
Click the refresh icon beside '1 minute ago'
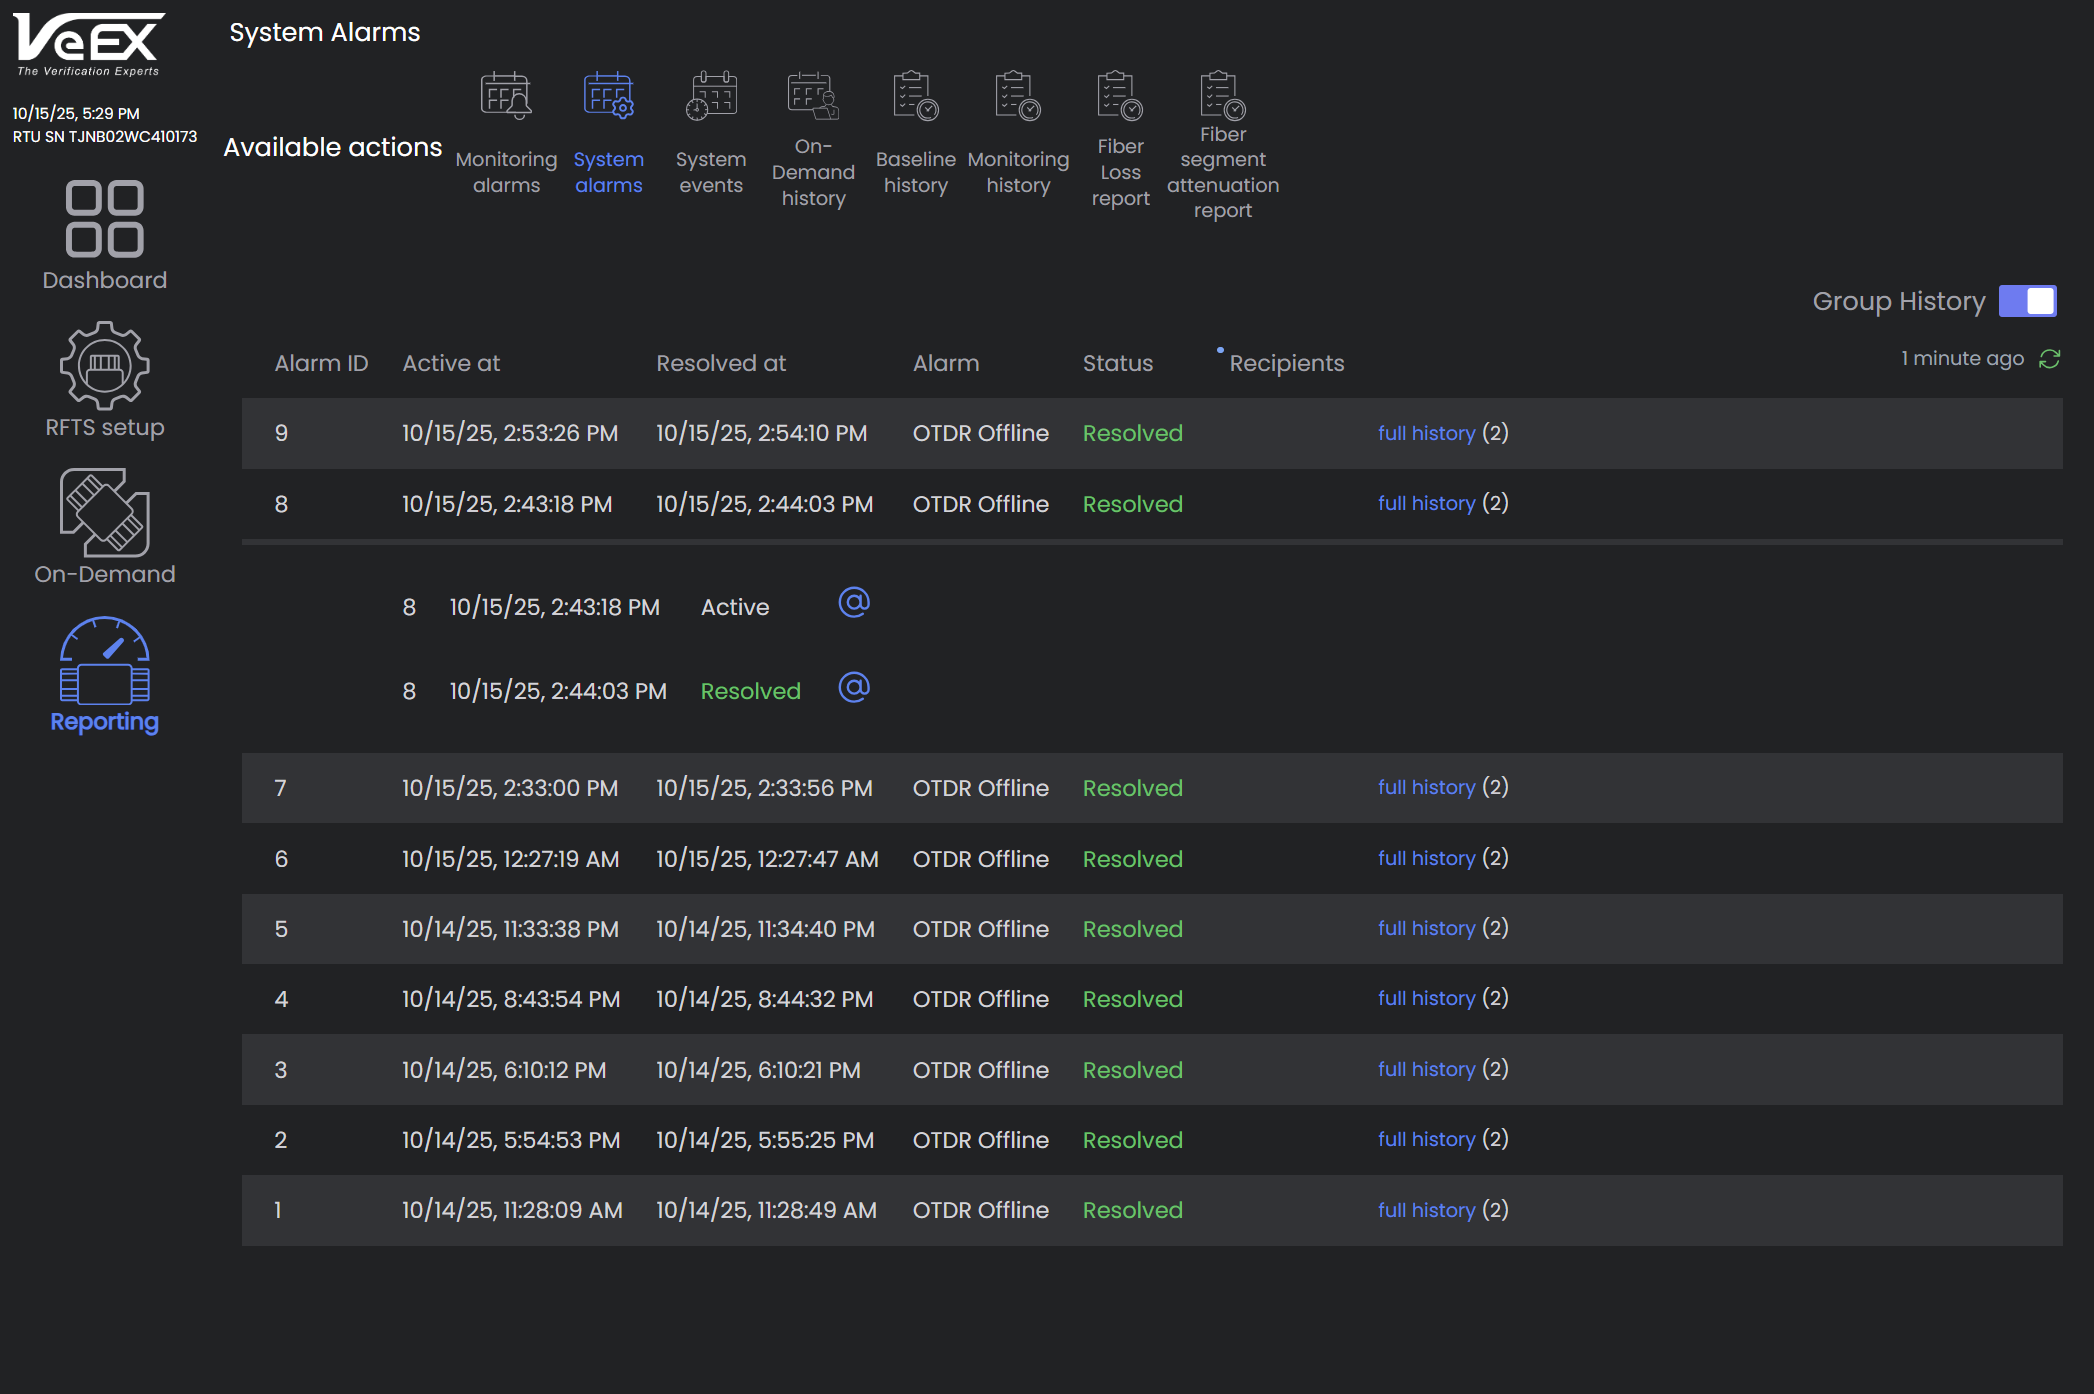click(2049, 359)
